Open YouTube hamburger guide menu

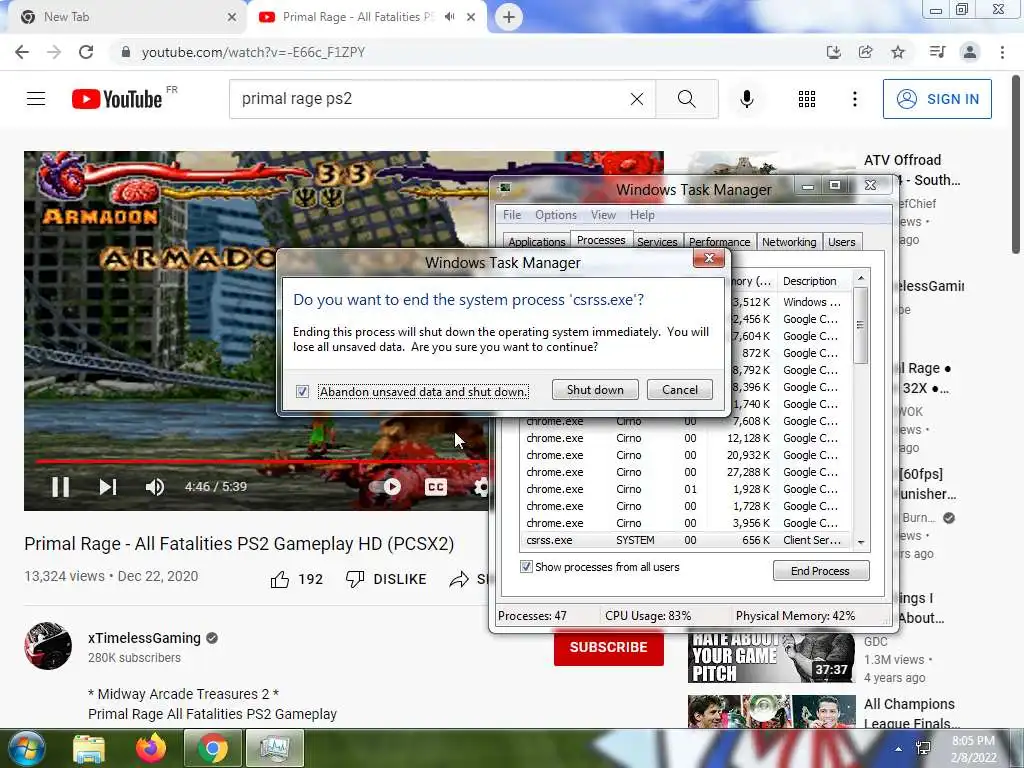click(36, 99)
